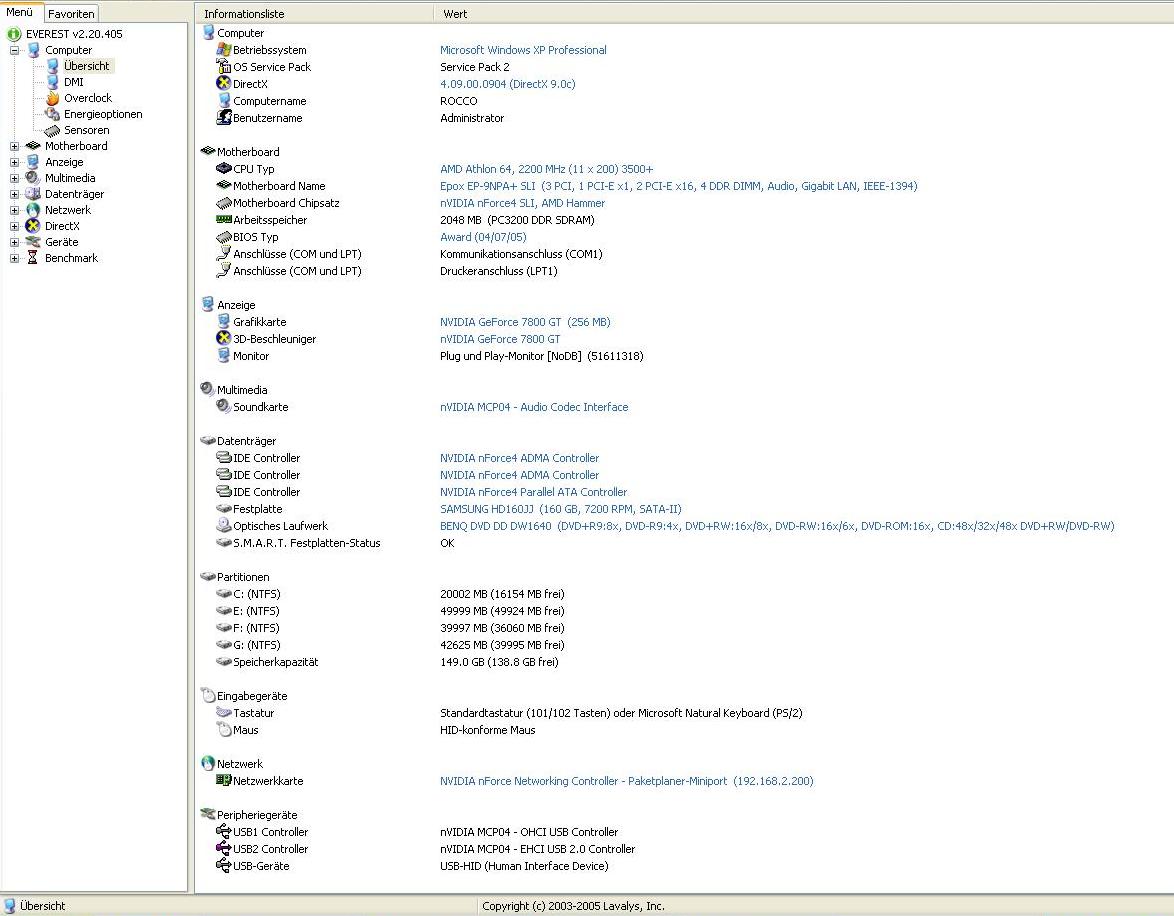Screen dimensions: 1174x916
Task: Open the BENQ DVD DD DW1640 link
Action: click(x=777, y=526)
